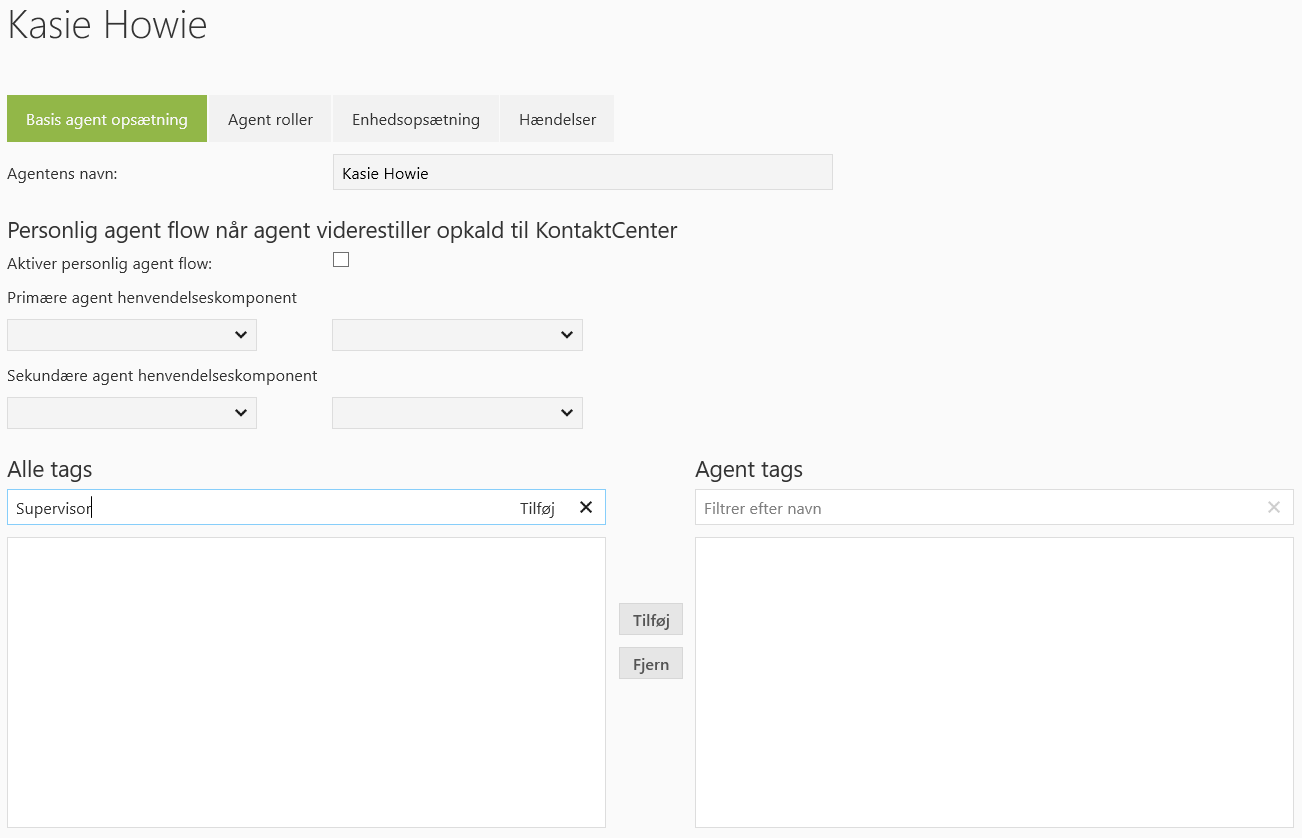Open the first Primære agent henvendelseskomponent dropdown
The width and height of the screenshot is (1302, 838).
[x=132, y=335]
